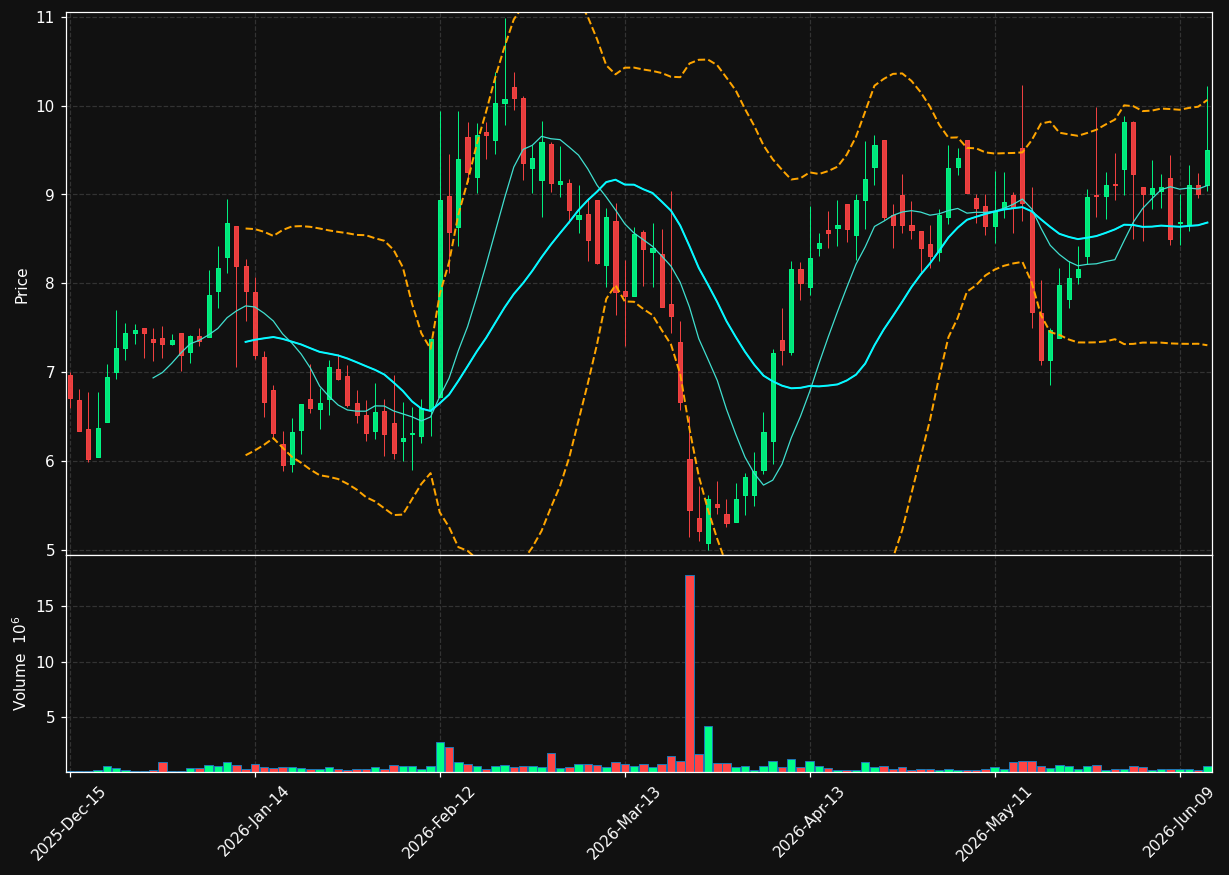
Task: Click price tick label 7
Action: point(50,373)
